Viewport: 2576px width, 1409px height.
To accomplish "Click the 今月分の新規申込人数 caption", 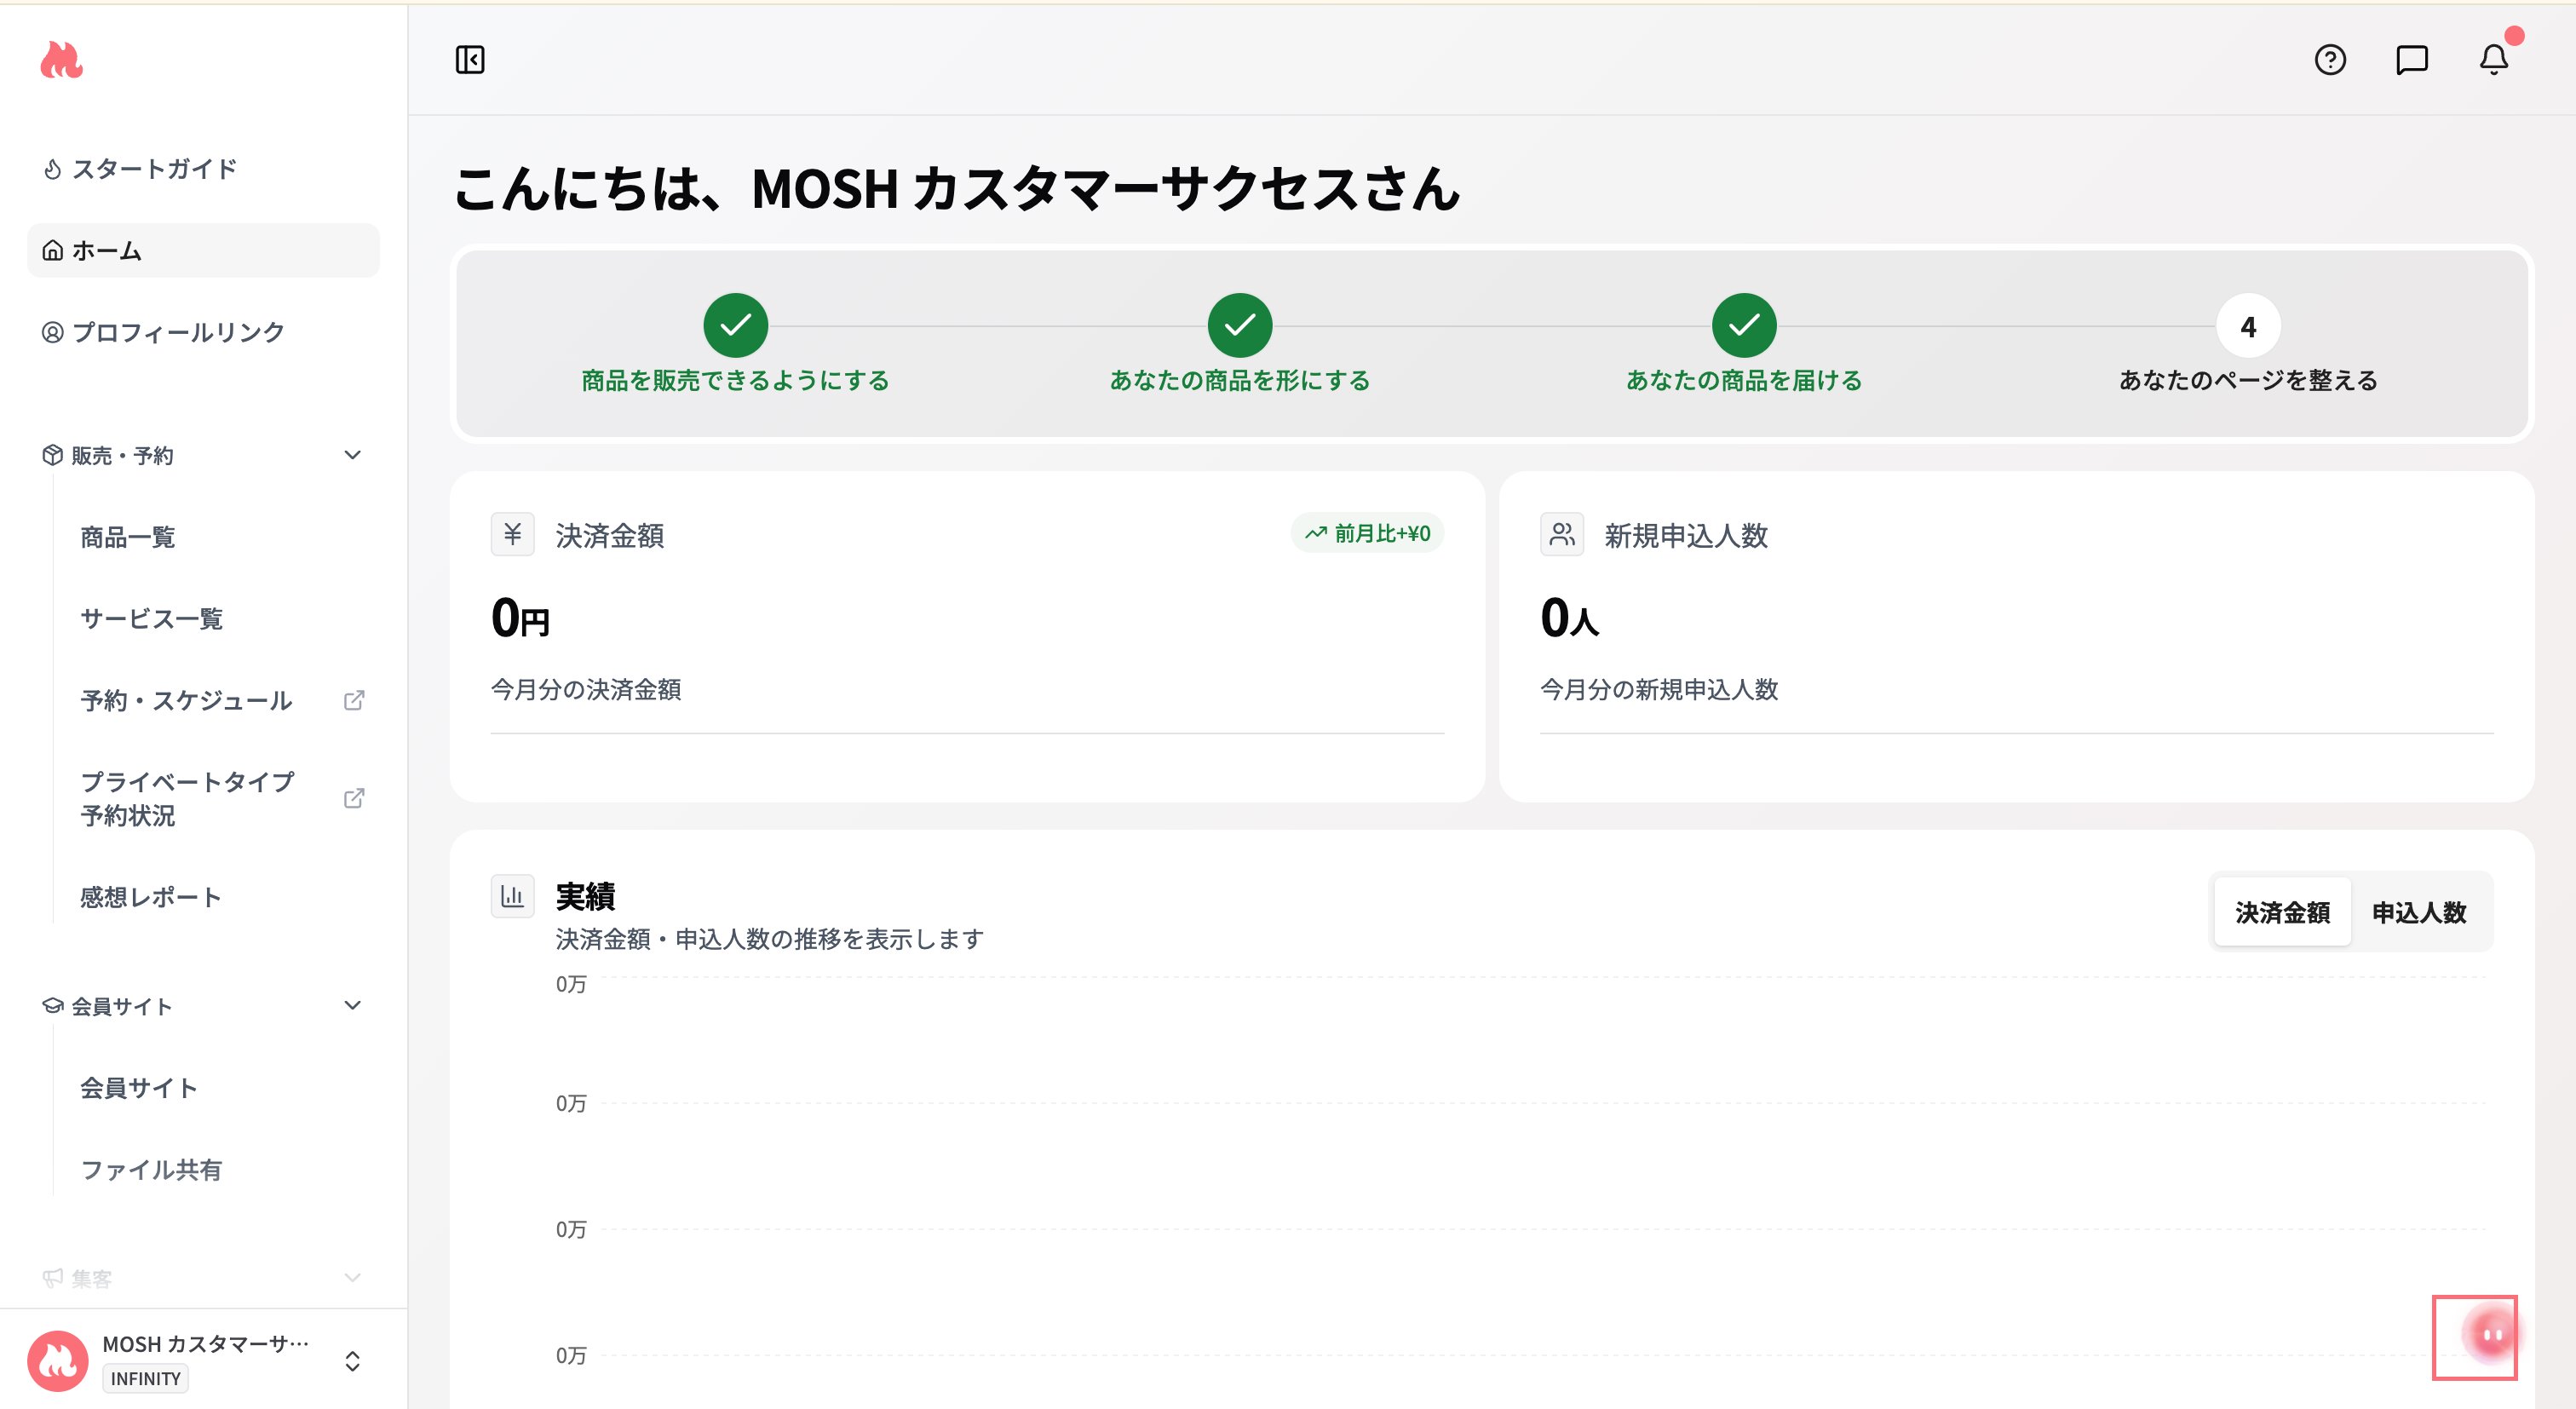I will [1659, 689].
